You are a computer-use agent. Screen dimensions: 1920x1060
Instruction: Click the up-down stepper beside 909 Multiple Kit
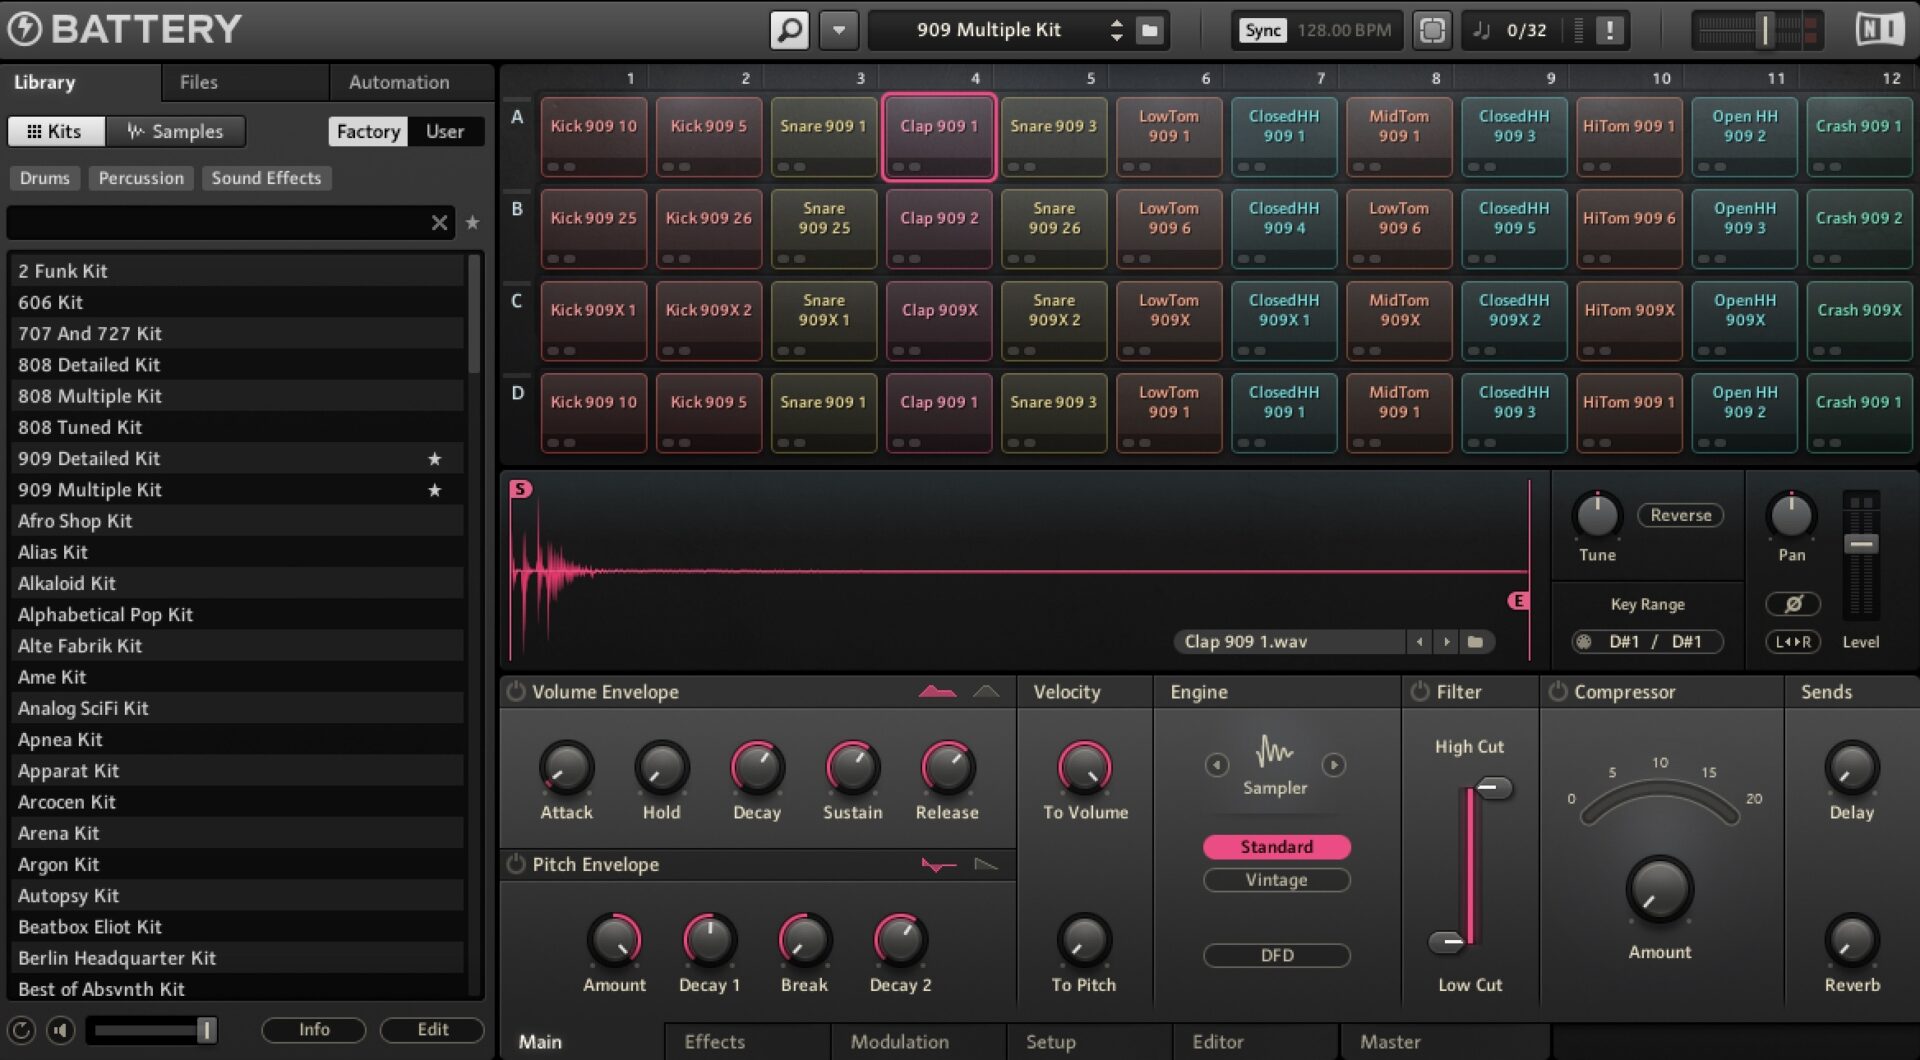(1117, 30)
